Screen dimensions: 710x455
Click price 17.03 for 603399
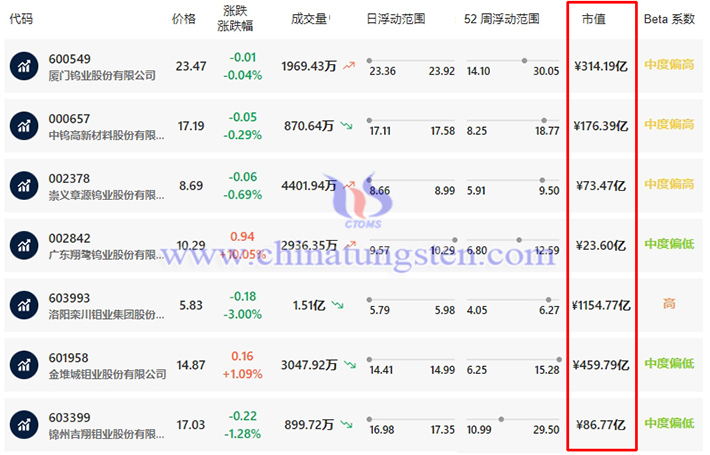click(x=191, y=425)
